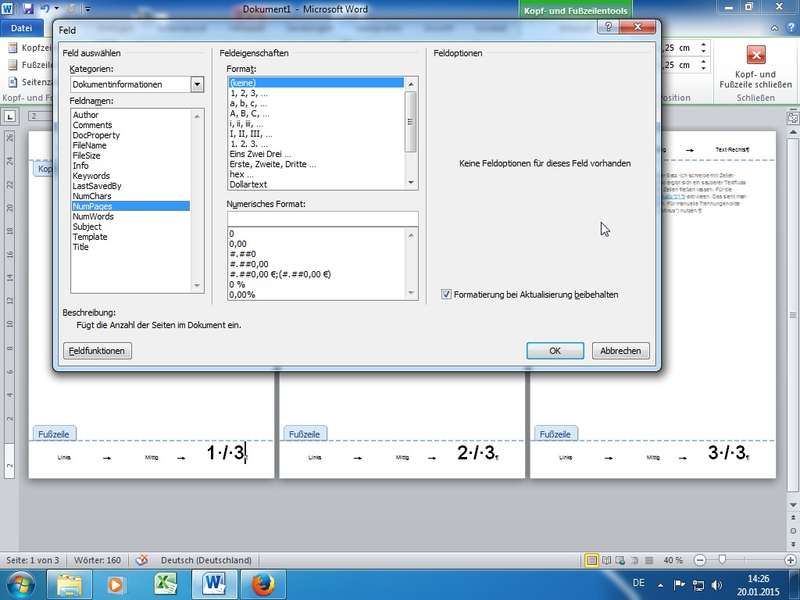
Task: Click the Seitenzahl icon in the ribbon
Action: pyautogui.click(x=12, y=82)
